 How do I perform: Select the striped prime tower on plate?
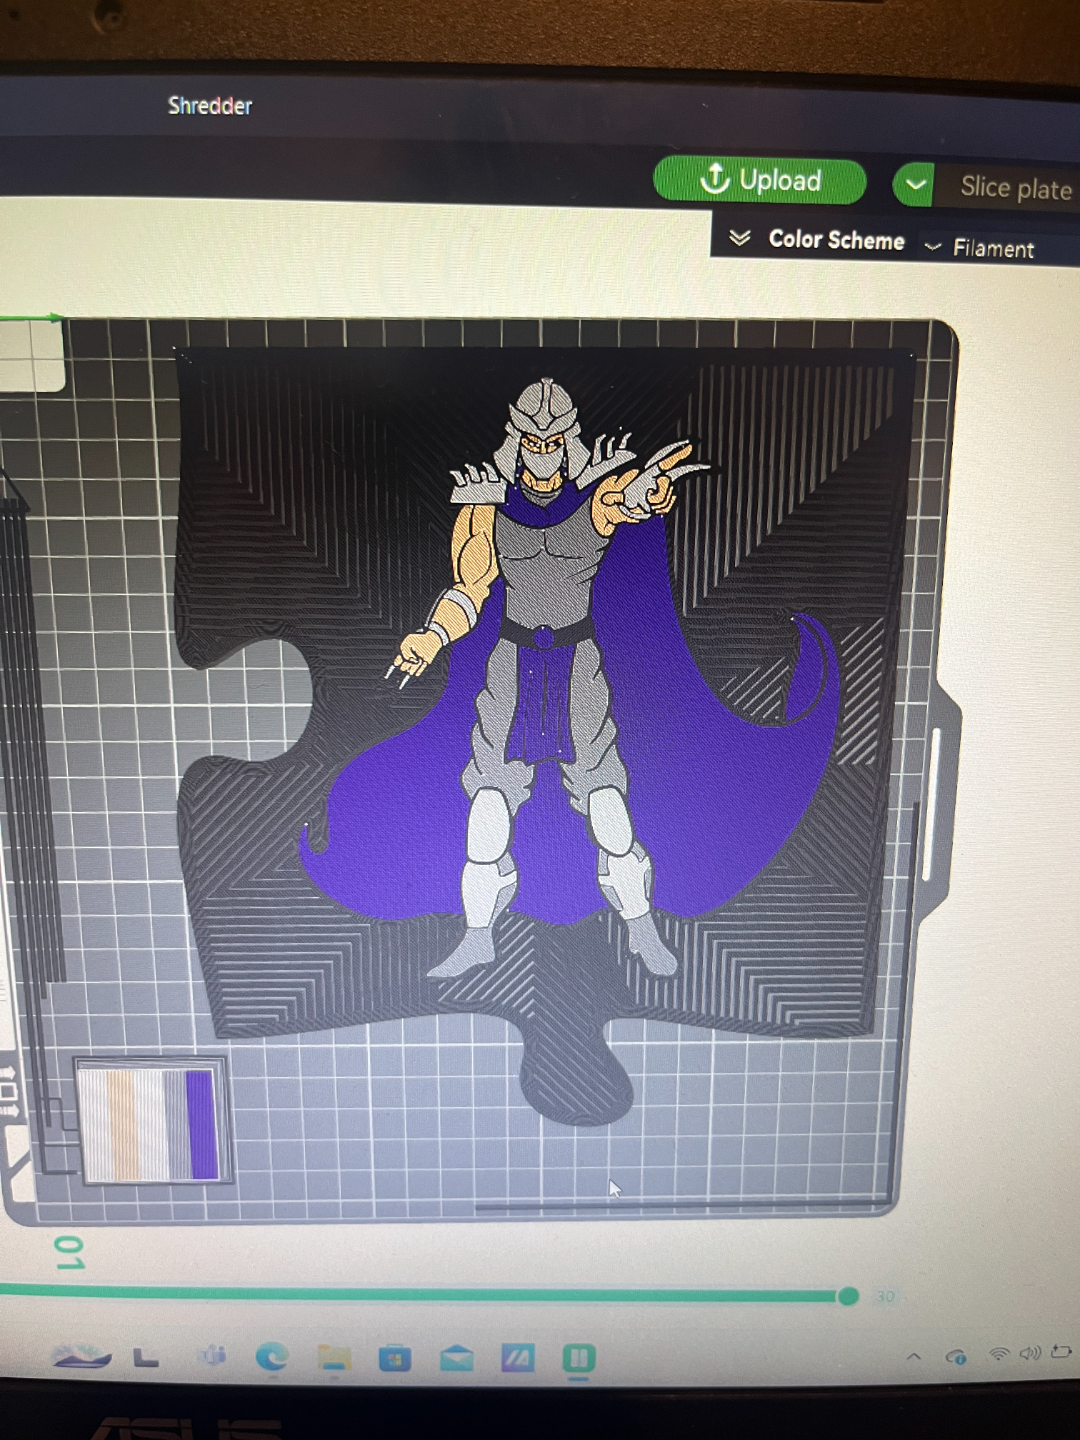click(x=151, y=1122)
